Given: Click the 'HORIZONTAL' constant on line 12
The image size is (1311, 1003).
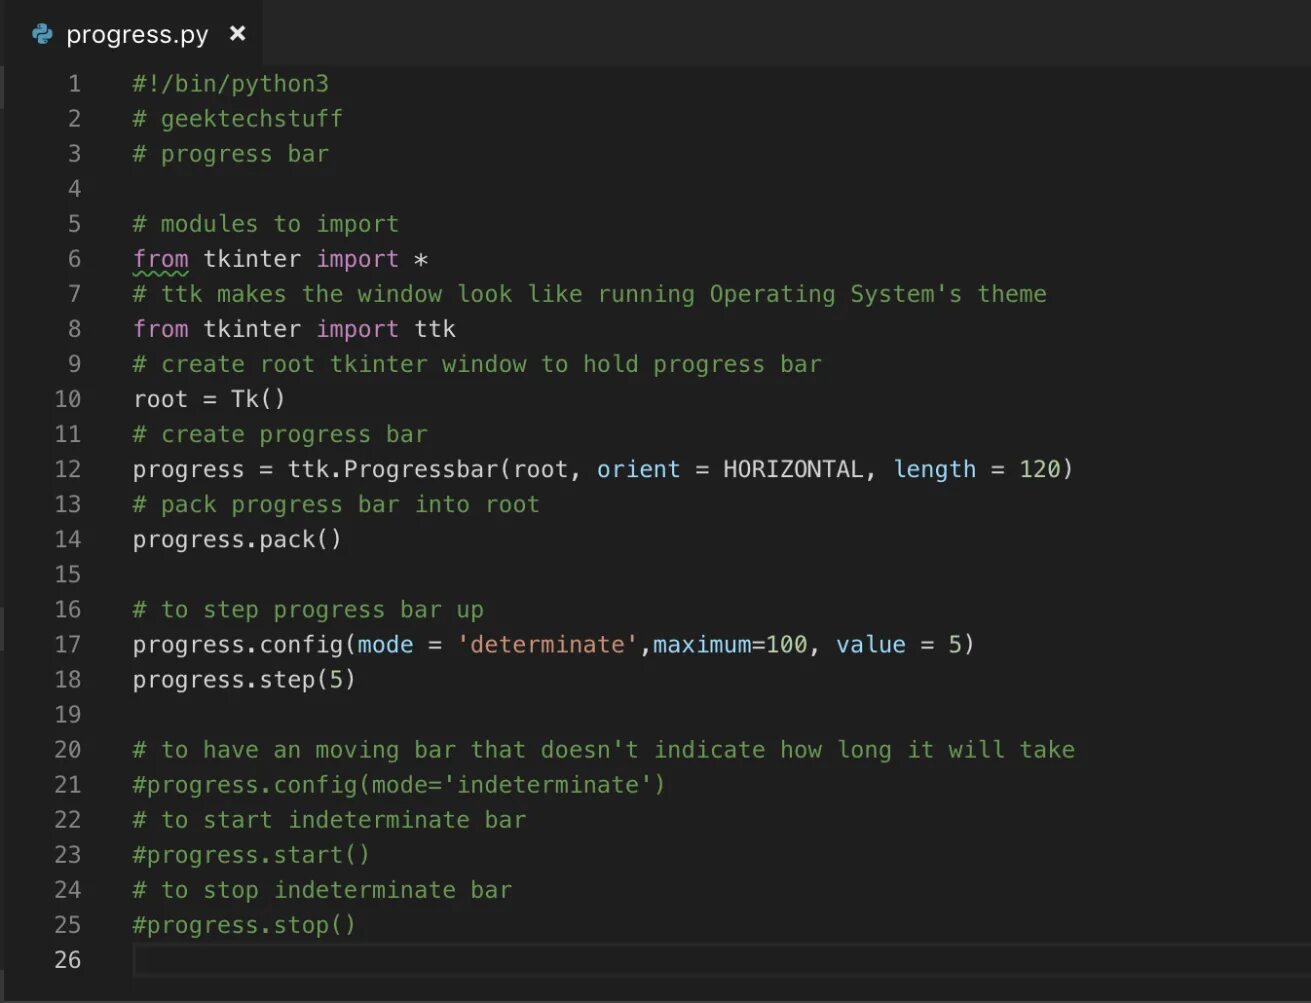Looking at the screenshot, I should tap(793, 469).
